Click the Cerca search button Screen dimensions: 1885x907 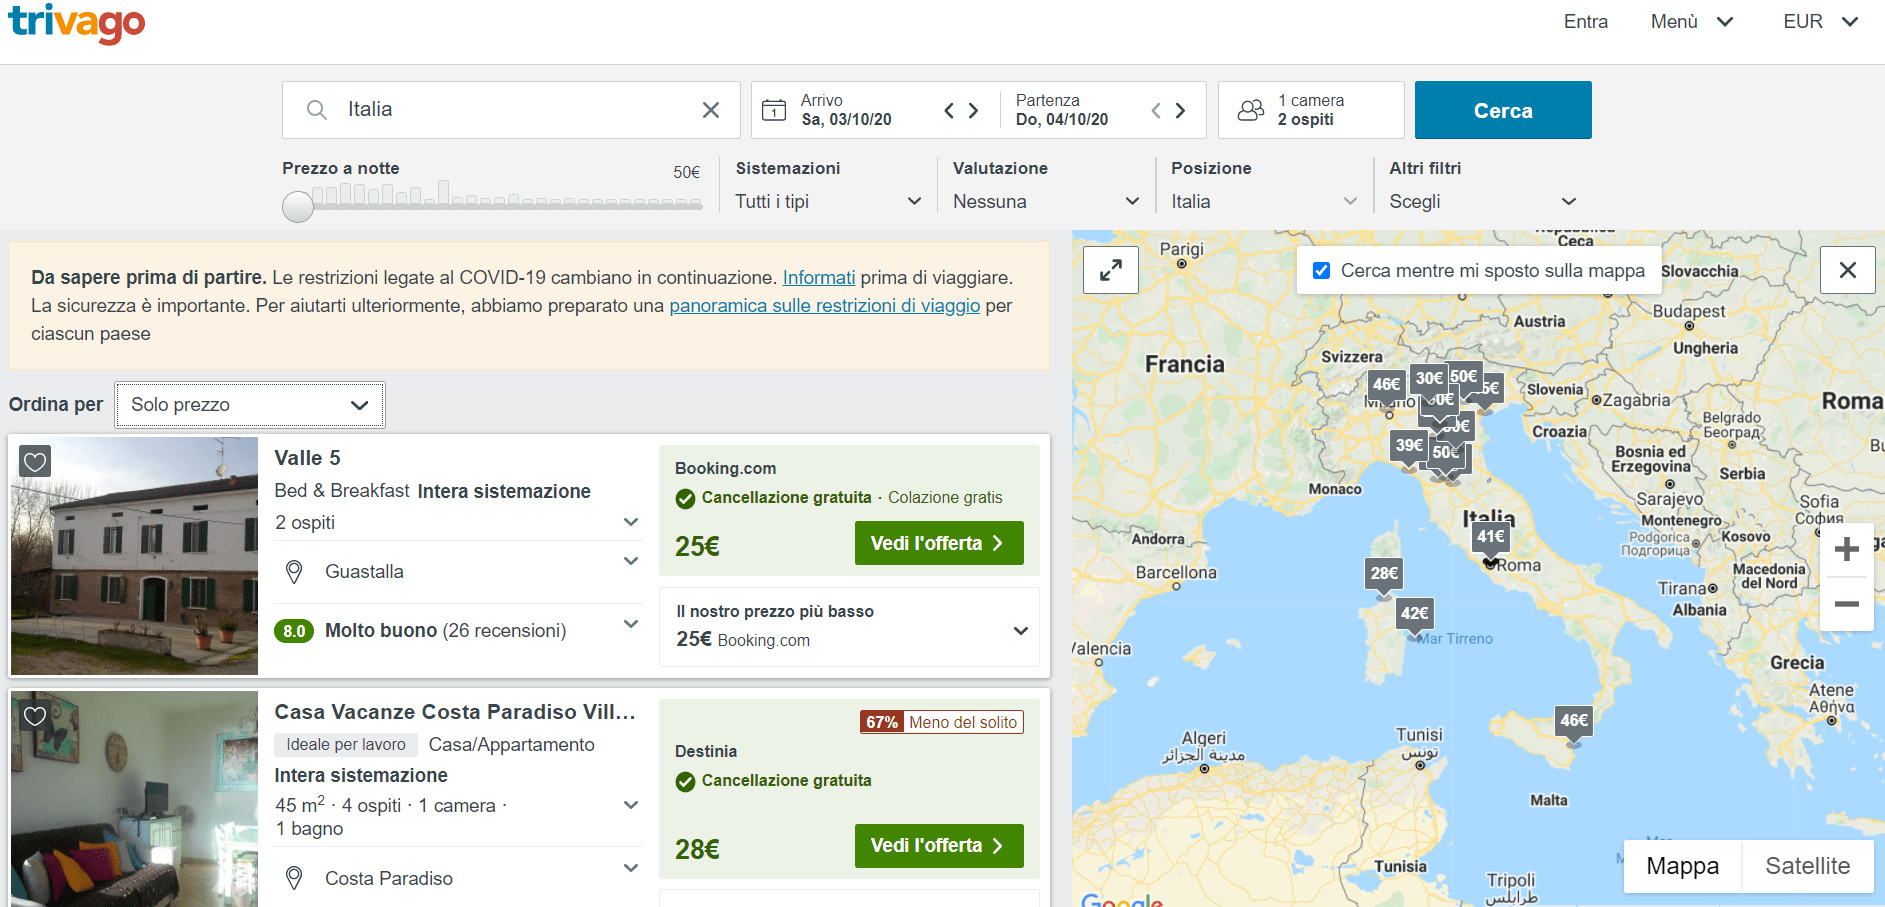[x=1503, y=110]
